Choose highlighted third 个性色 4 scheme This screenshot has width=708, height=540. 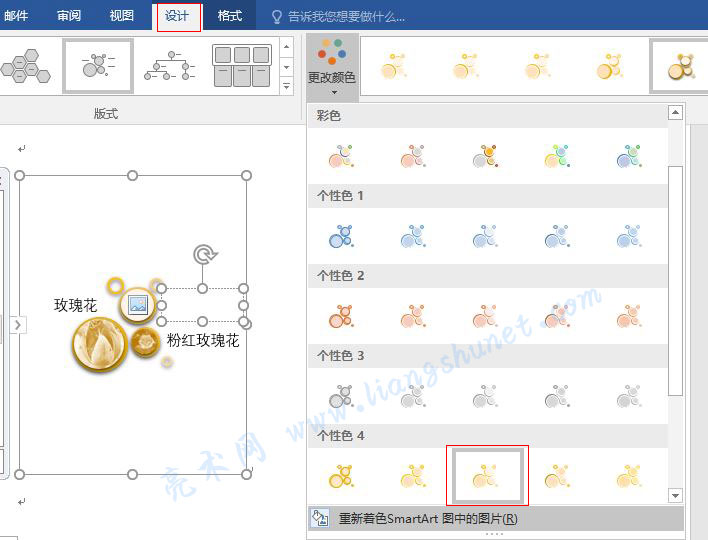pyautogui.click(x=487, y=475)
